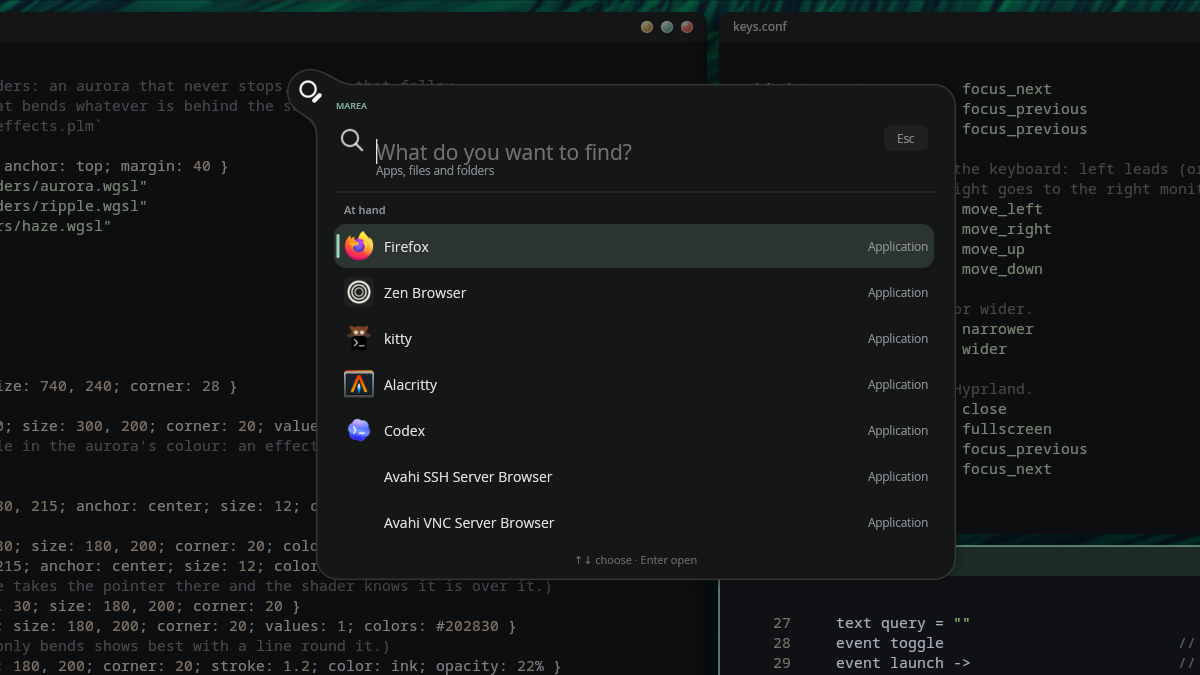This screenshot has height=675, width=1200.
Task: Click the 'aurora.wgsl' line in the left editor
Action: (74, 186)
